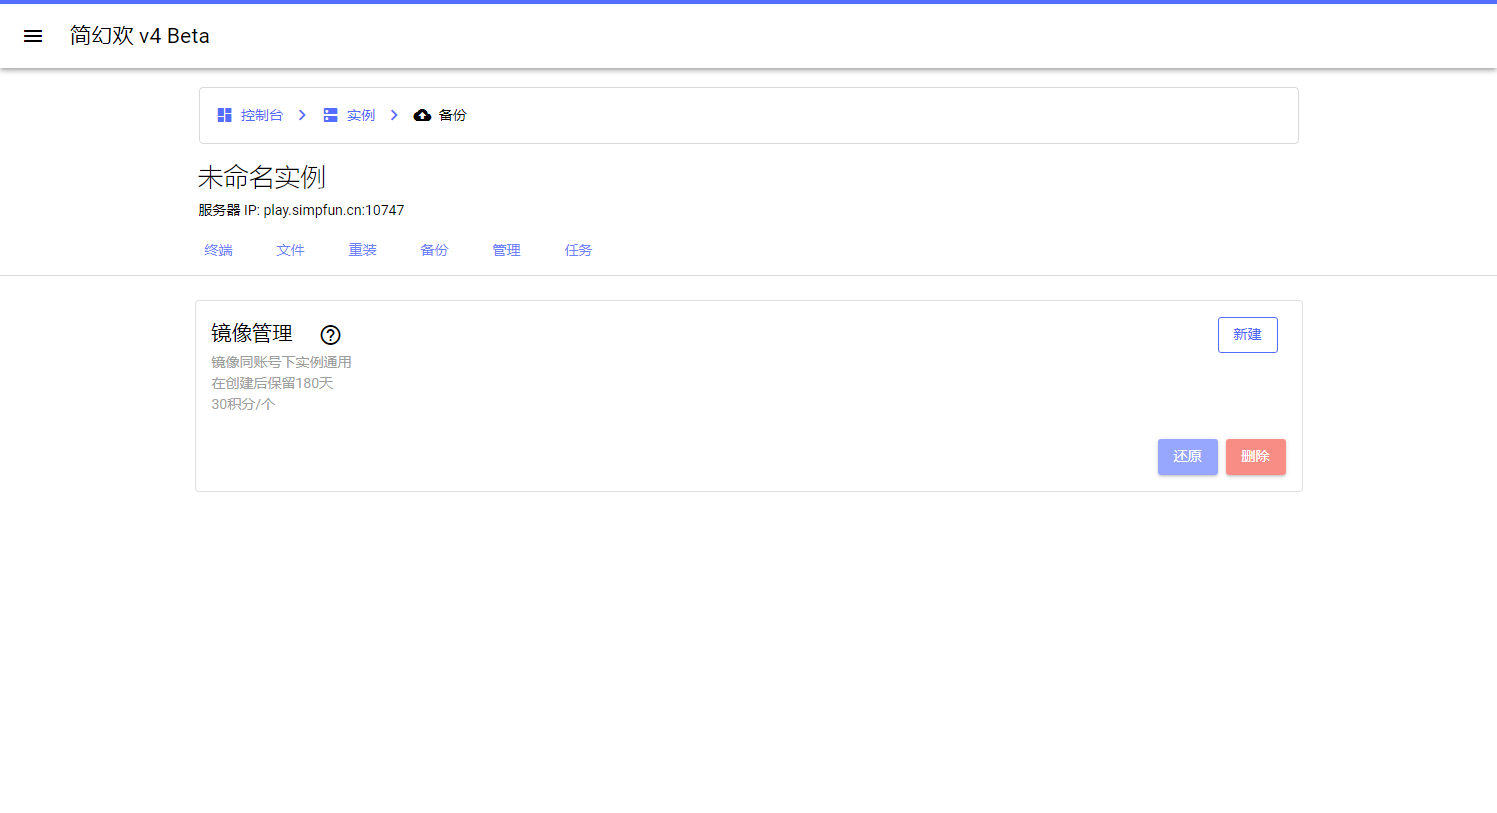Open the 文件 tab
The width and height of the screenshot is (1497, 813).
click(x=290, y=250)
